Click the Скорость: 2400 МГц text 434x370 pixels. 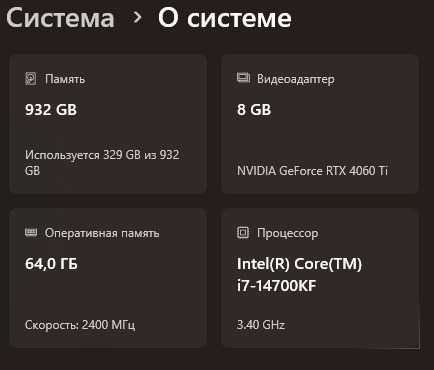[x=80, y=325]
